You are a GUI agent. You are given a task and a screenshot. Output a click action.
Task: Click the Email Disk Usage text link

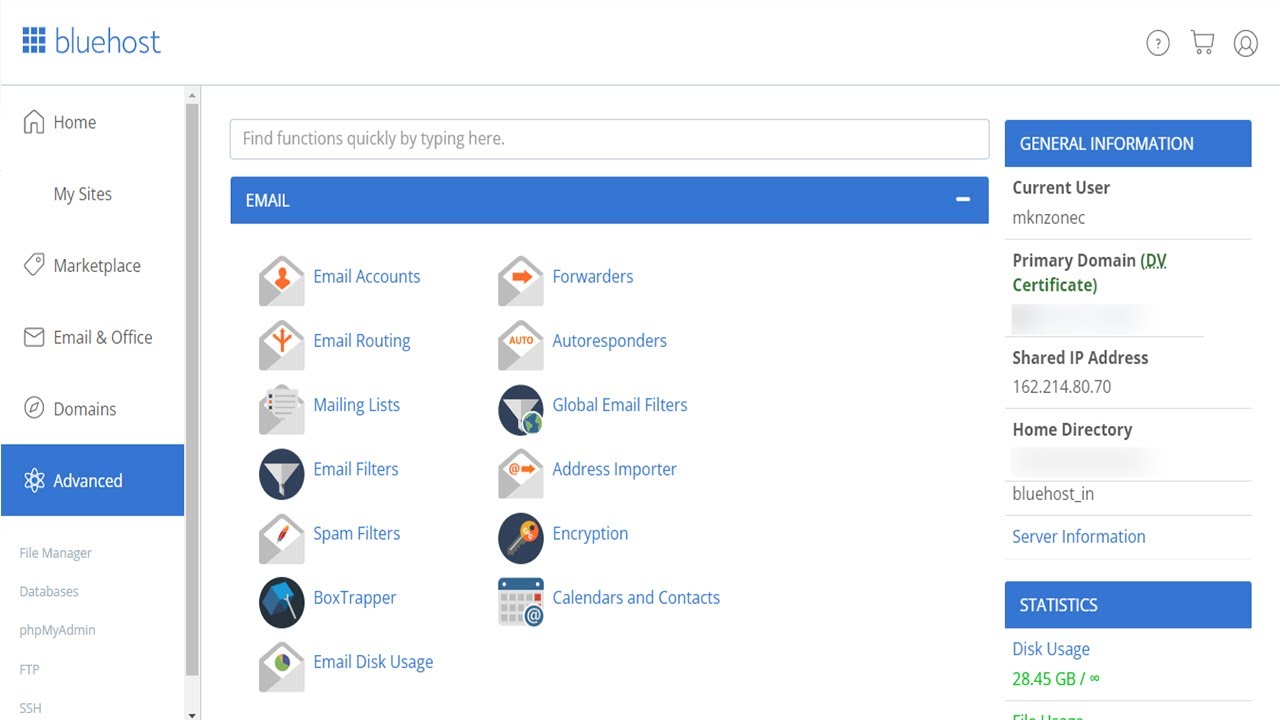pos(373,662)
